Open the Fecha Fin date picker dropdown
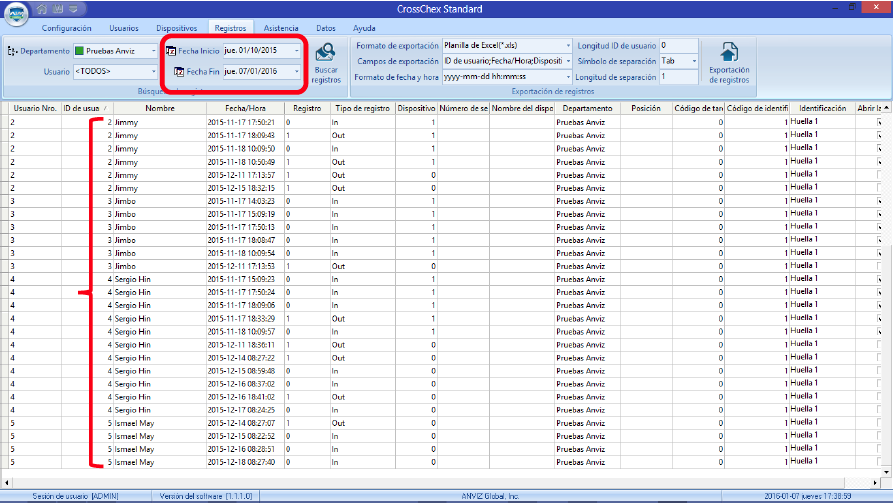Screen dimensions: 893x503 coord(296,72)
